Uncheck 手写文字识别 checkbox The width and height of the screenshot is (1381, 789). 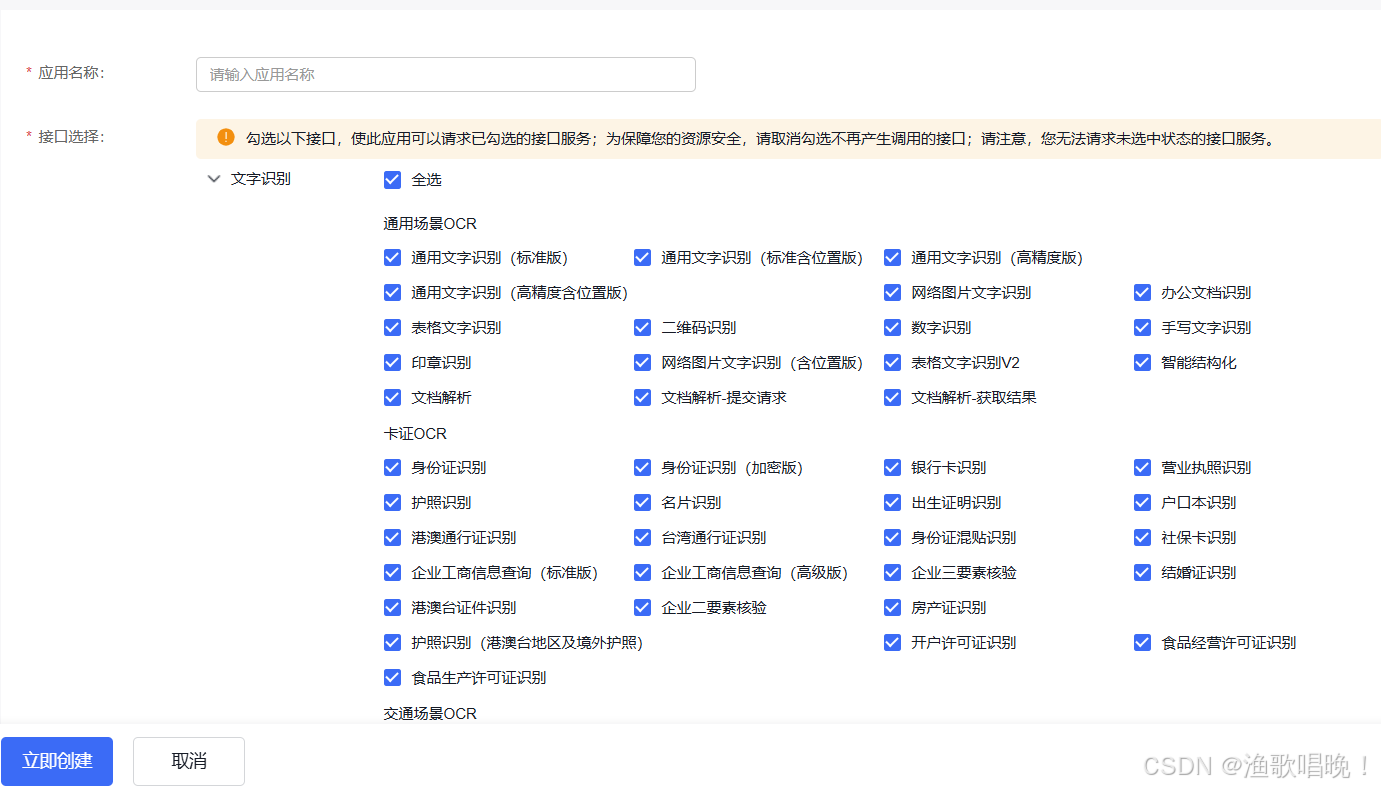point(1142,327)
